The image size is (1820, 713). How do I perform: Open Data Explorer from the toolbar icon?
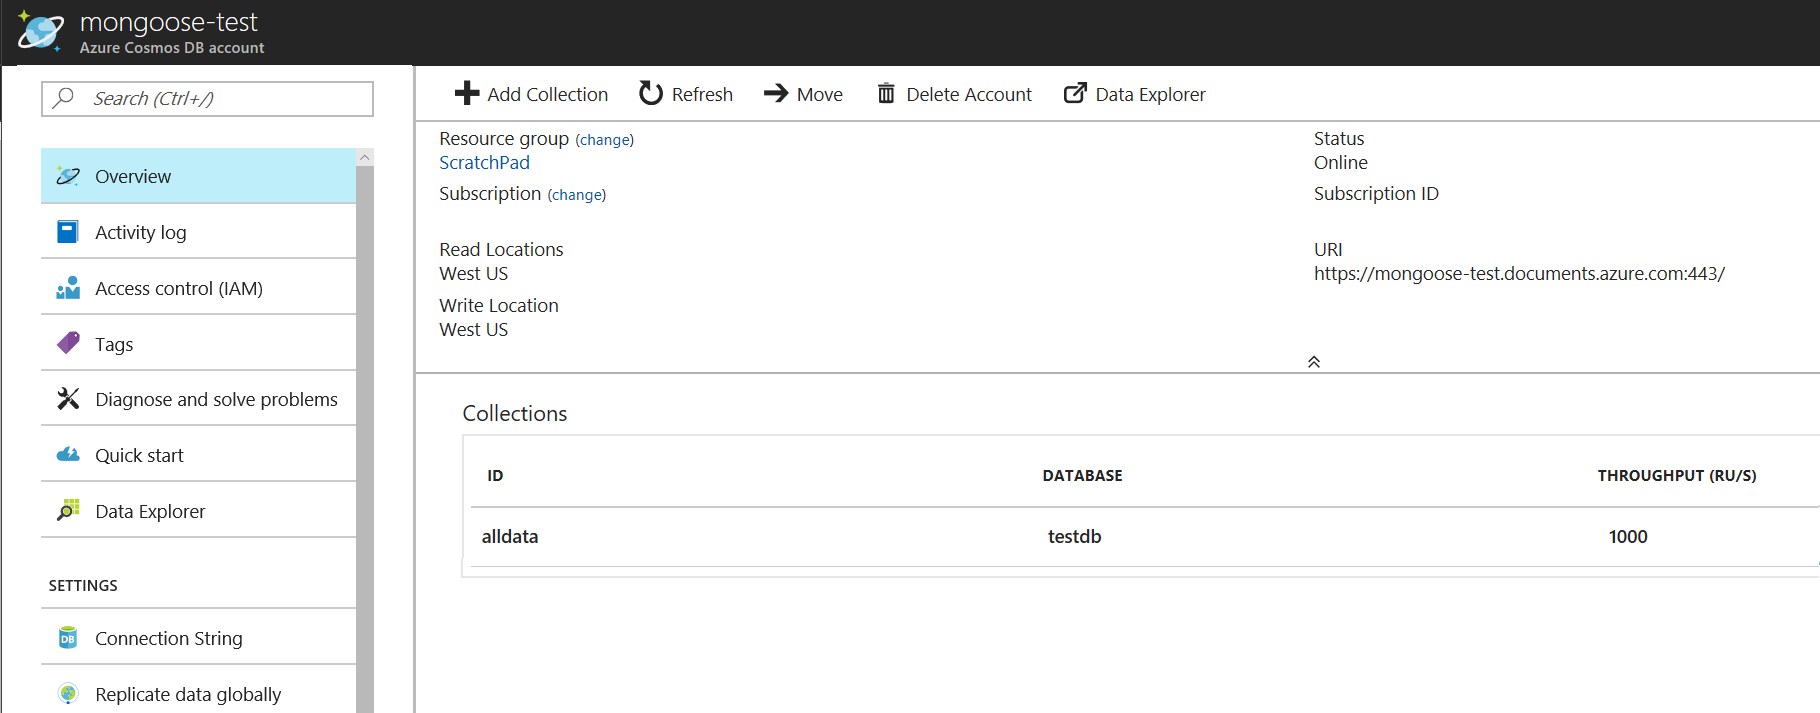[1075, 94]
